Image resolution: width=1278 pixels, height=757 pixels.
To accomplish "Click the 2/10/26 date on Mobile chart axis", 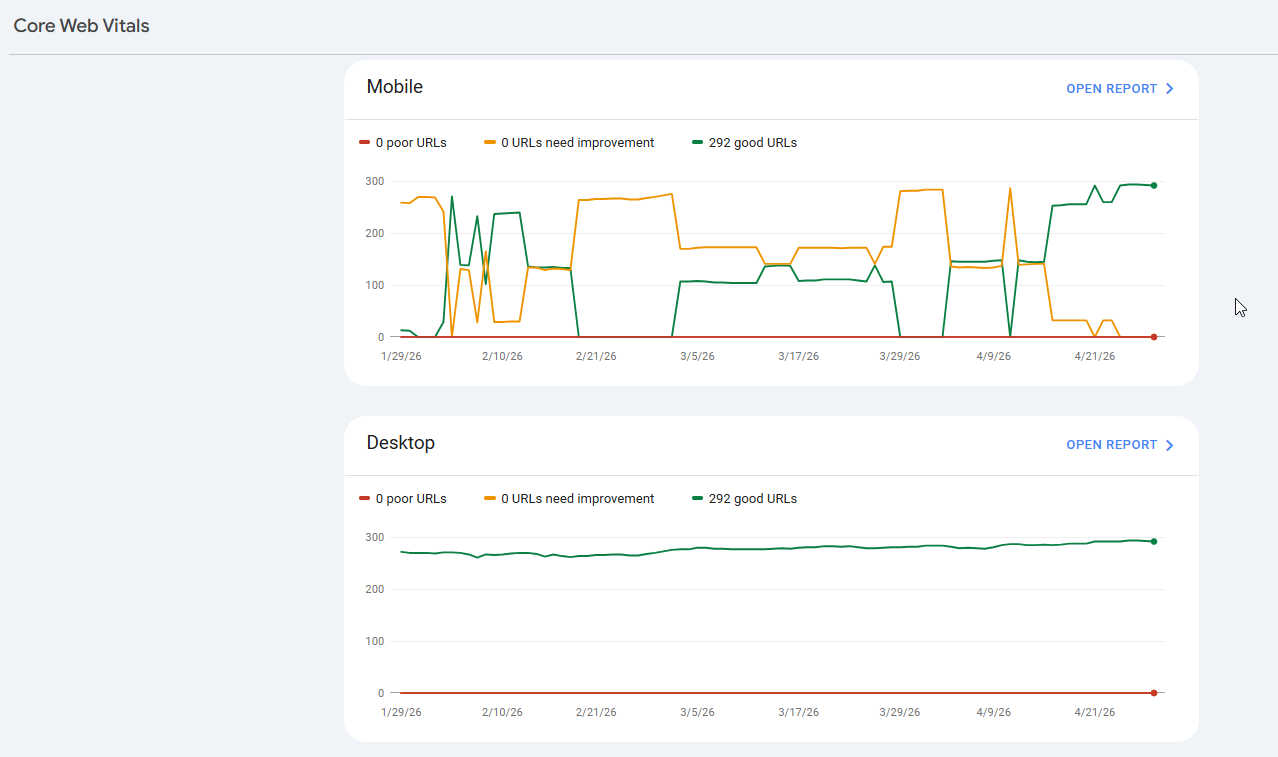I will coord(502,356).
